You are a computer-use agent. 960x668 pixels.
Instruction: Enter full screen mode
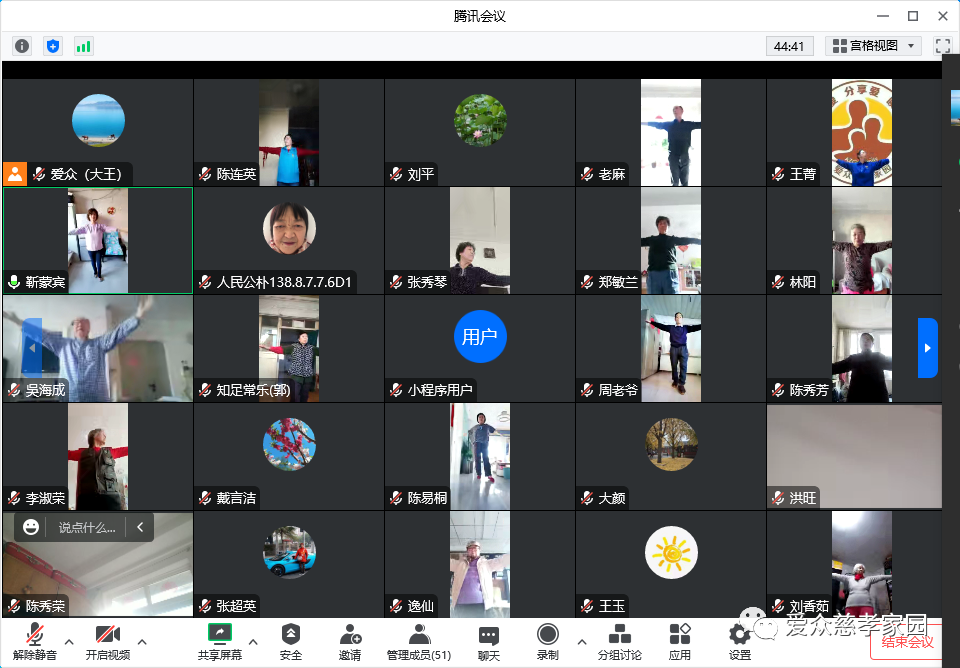pos(942,46)
